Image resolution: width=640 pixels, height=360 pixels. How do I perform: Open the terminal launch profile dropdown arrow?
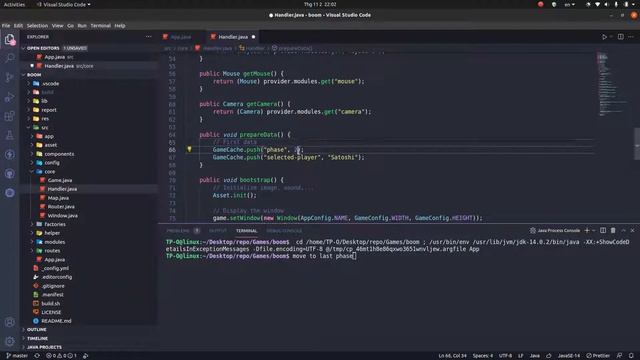pos(594,231)
